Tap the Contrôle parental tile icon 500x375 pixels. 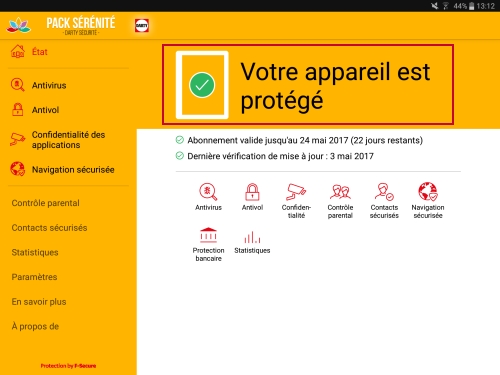click(340, 192)
